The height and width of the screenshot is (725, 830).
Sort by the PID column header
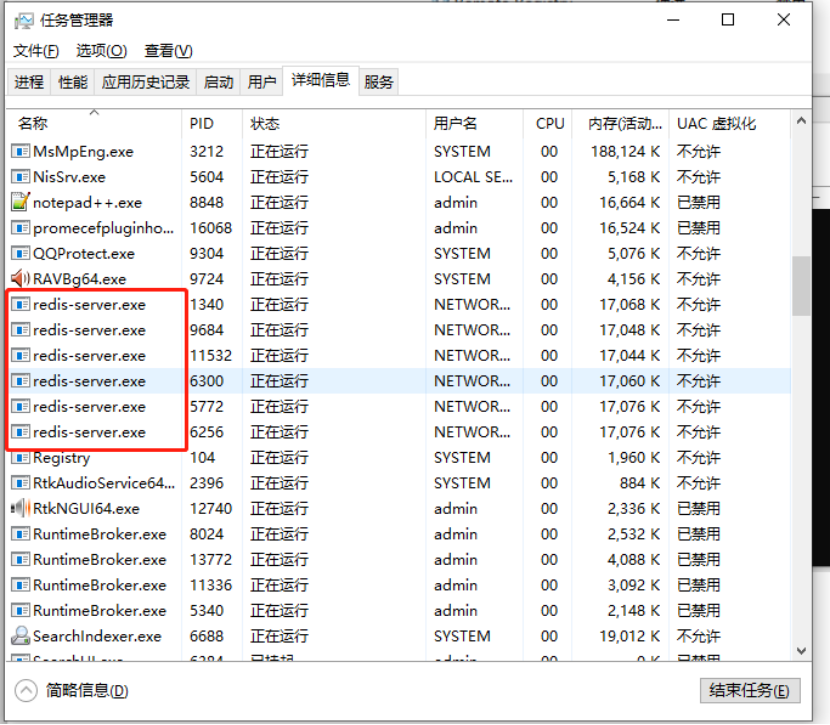[212, 123]
